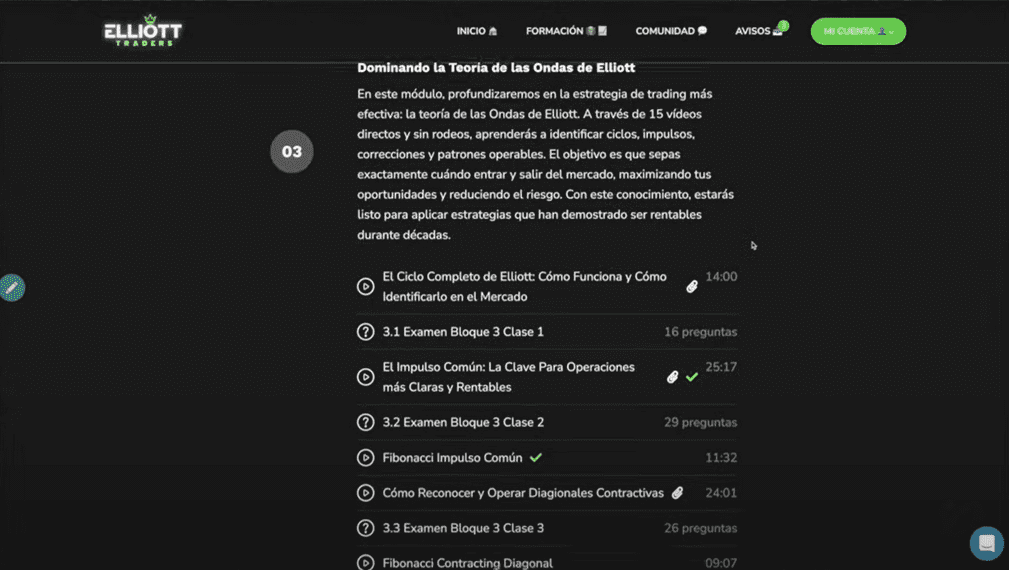Open lesson El Impulso Común: La Clave
The height and width of the screenshot is (570, 1009).
(508, 377)
